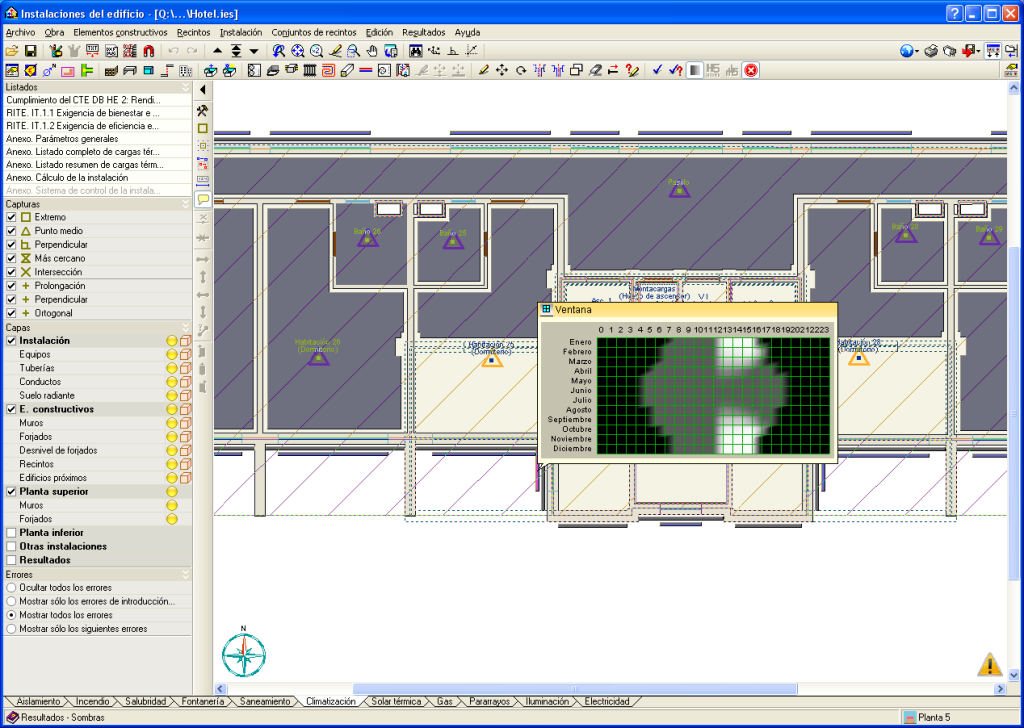Screen dimensions: 1024x728
Task: Click the red circle X icon
Action: click(751, 71)
